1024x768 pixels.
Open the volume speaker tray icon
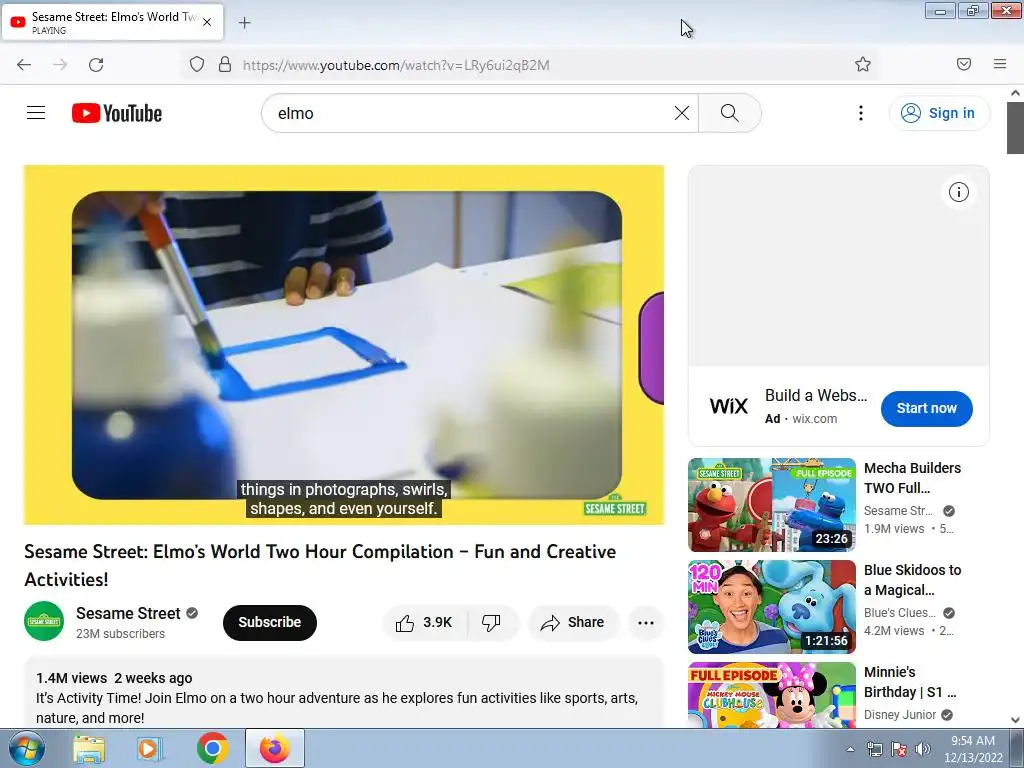tap(923, 749)
